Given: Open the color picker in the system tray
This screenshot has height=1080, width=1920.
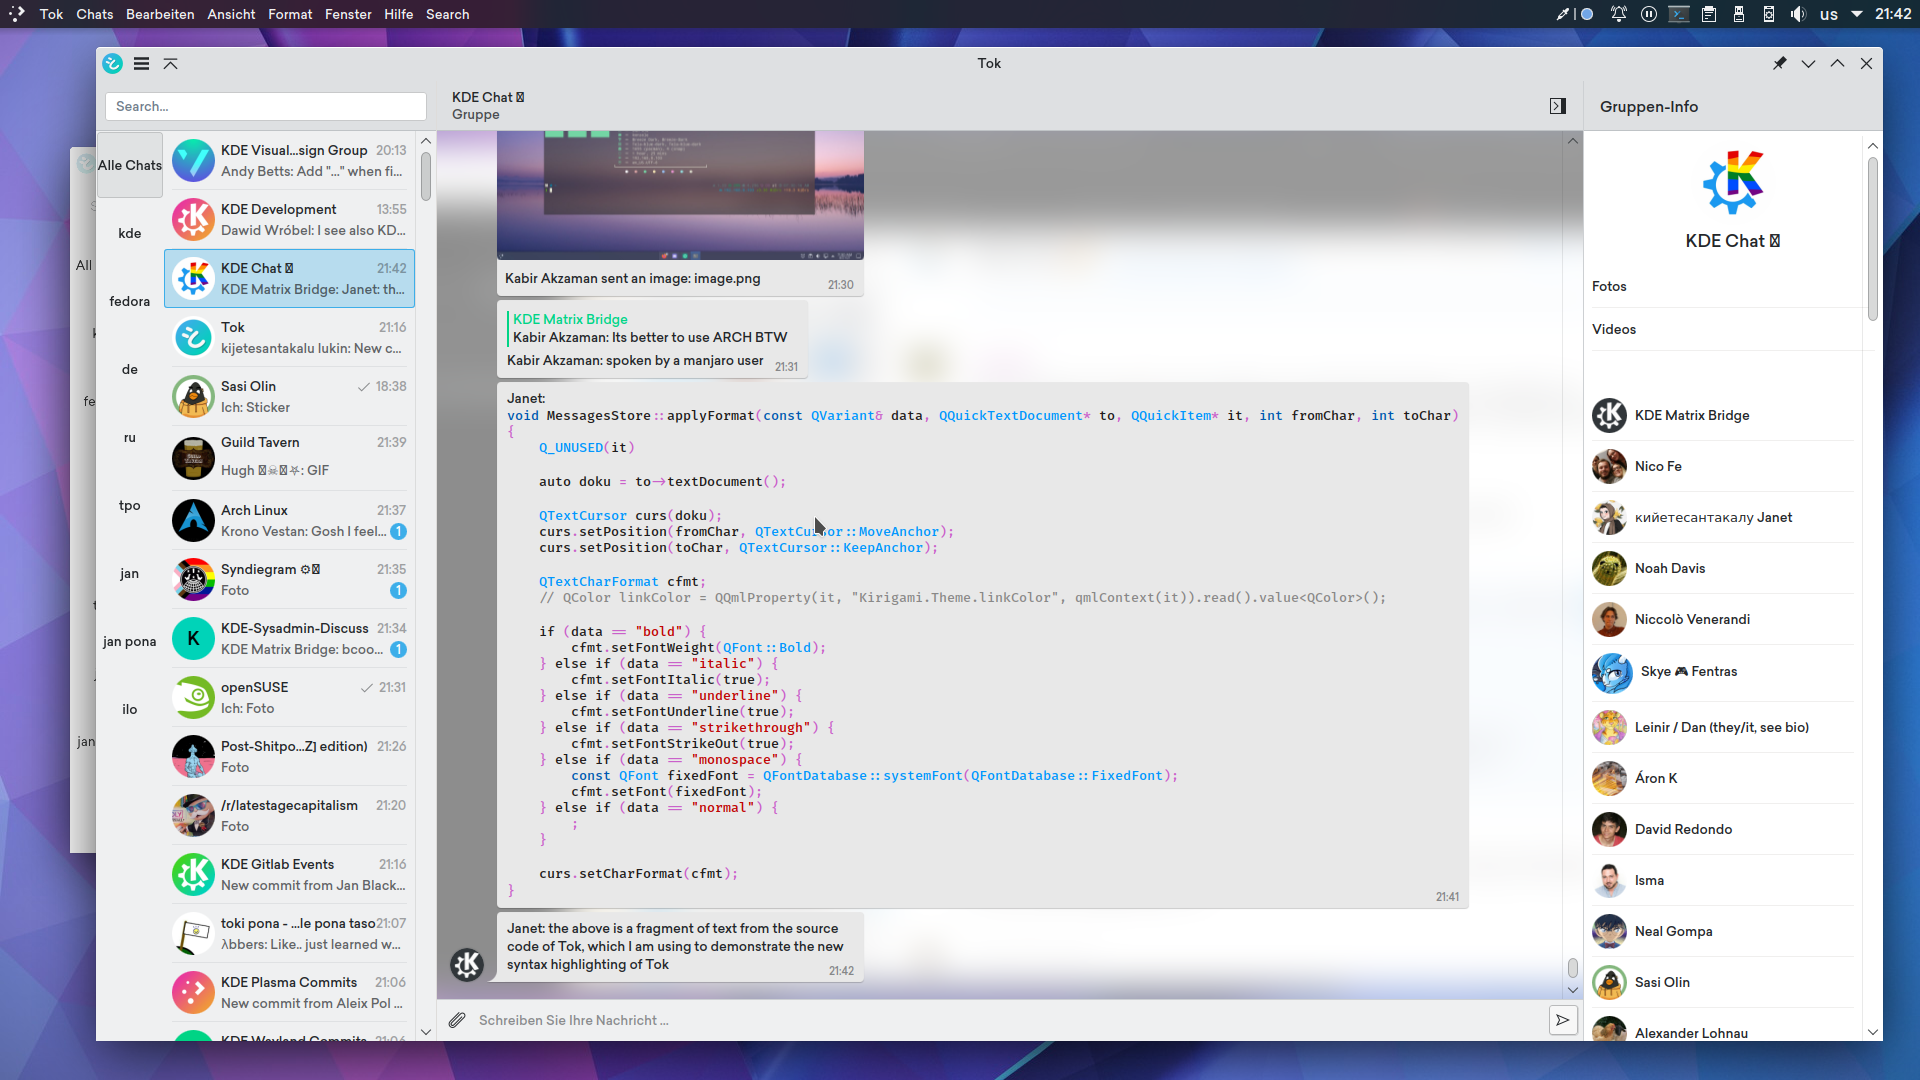Looking at the screenshot, I should pos(1563,14).
